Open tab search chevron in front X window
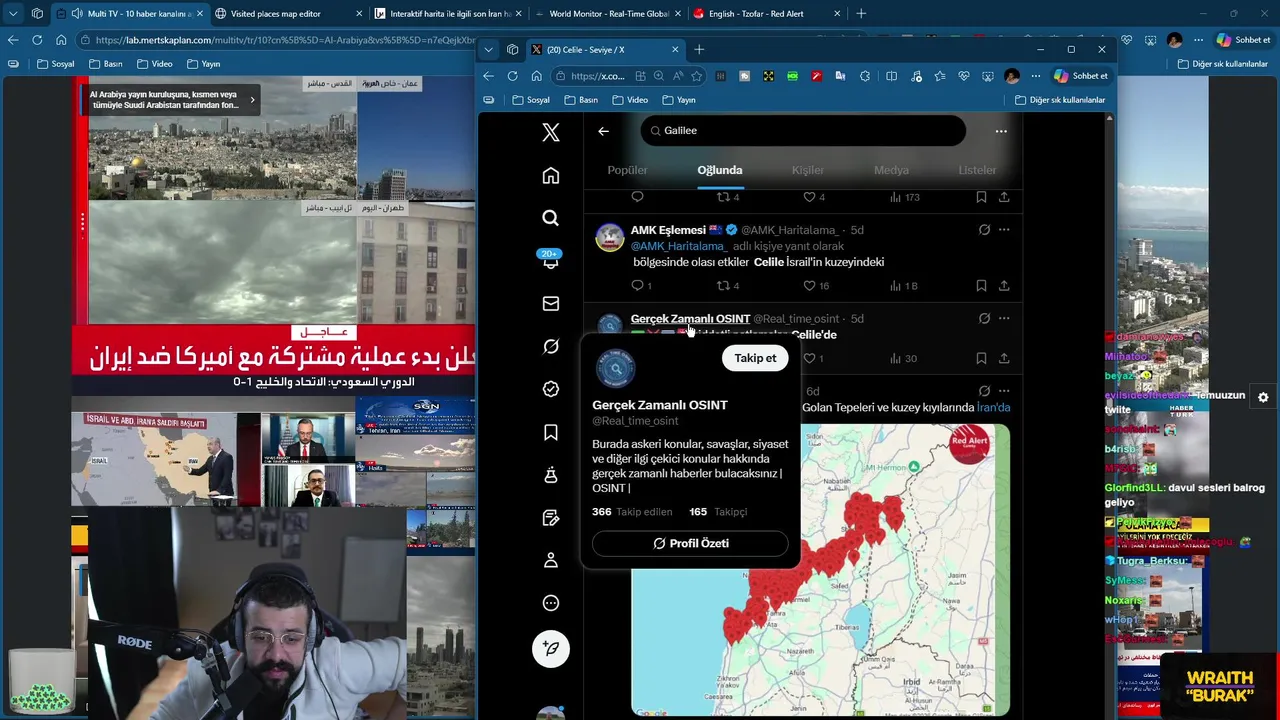The image size is (1280, 720). point(488,49)
